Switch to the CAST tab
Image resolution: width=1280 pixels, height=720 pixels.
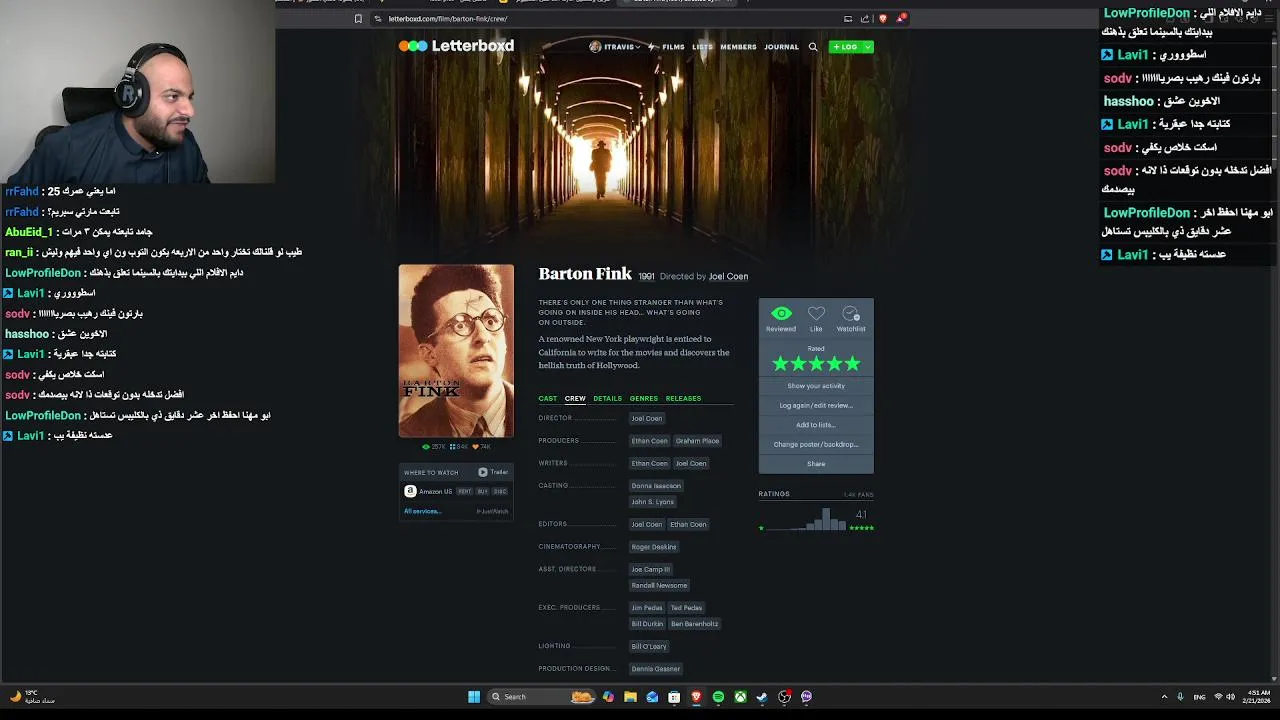tap(547, 398)
